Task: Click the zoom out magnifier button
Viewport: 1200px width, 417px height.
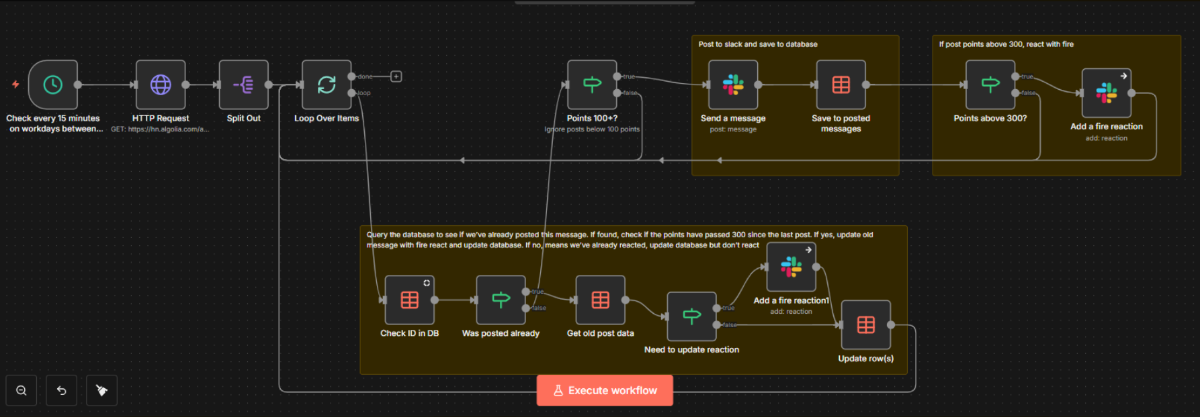Action: click(x=21, y=390)
